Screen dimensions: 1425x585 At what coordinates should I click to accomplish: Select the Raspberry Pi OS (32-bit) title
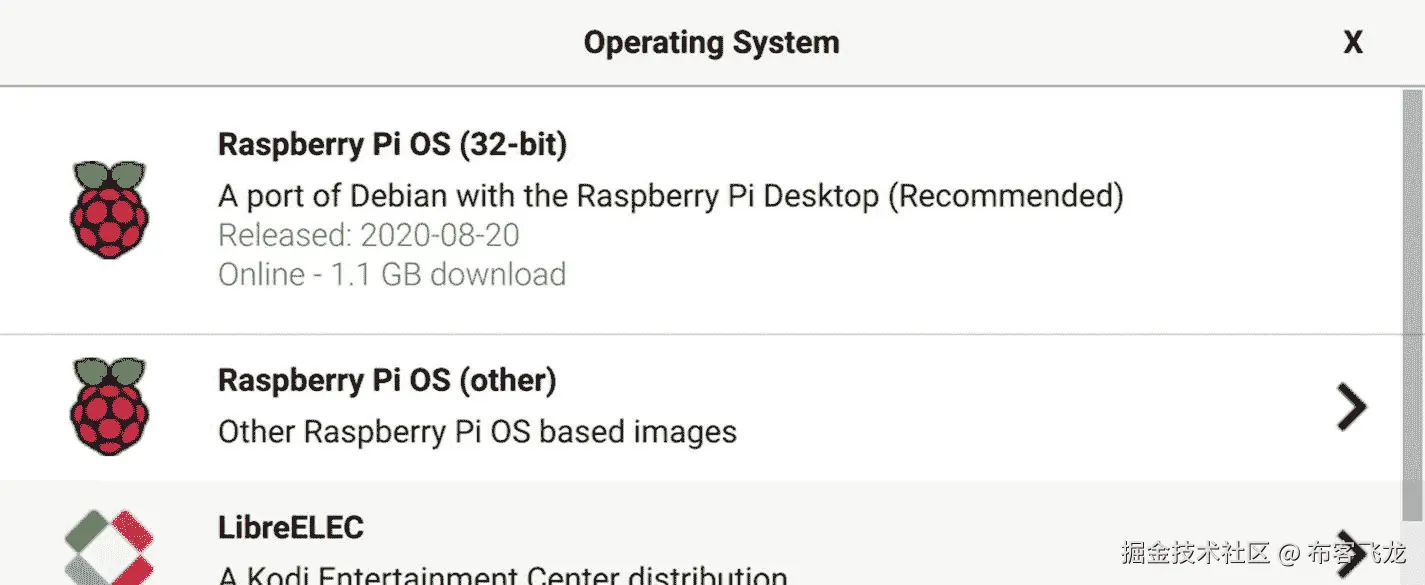tap(392, 145)
